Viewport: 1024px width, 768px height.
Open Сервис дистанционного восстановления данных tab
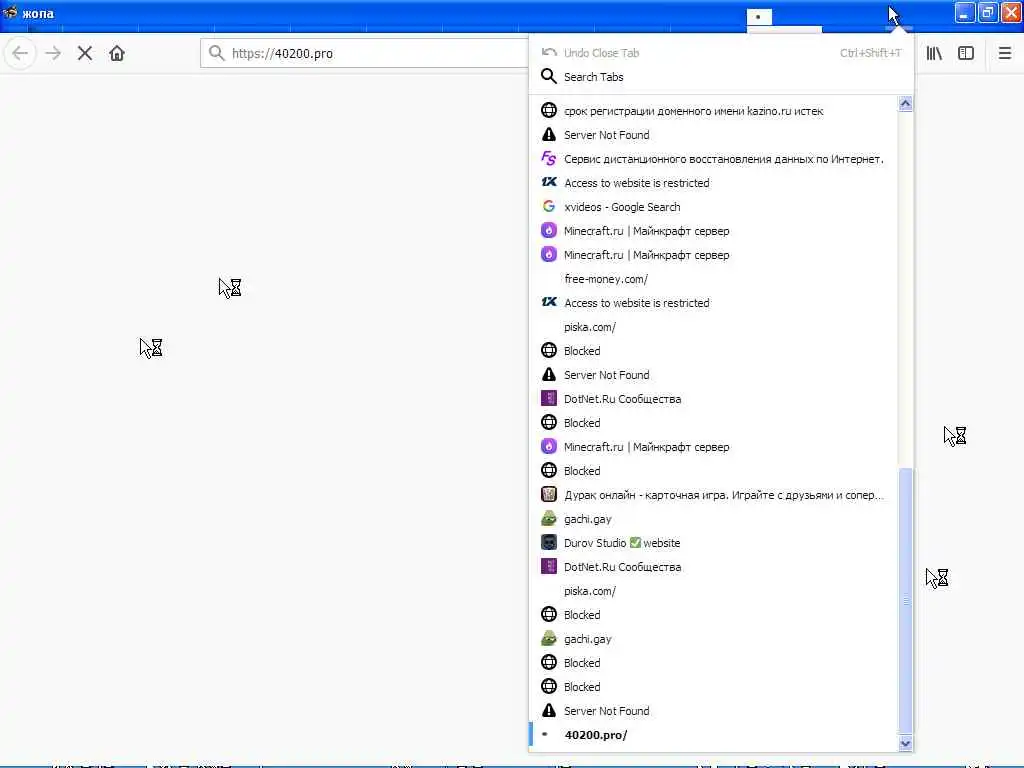(x=713, y=159)
